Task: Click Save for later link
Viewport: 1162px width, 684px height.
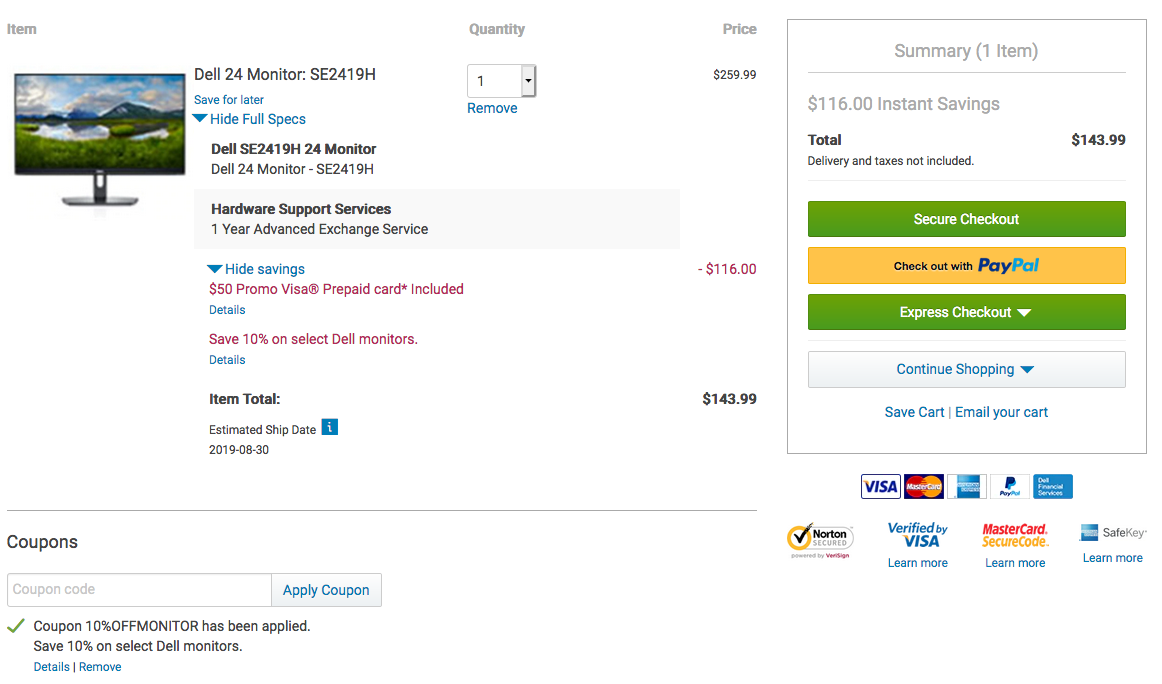Action: click(x=229, y=99)
